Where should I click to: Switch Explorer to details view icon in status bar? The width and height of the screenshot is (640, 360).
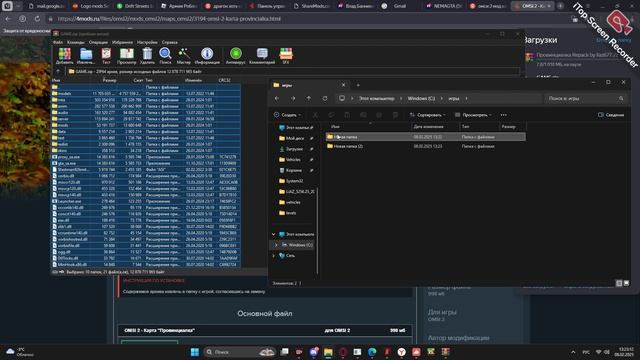[x=619, y=283]
